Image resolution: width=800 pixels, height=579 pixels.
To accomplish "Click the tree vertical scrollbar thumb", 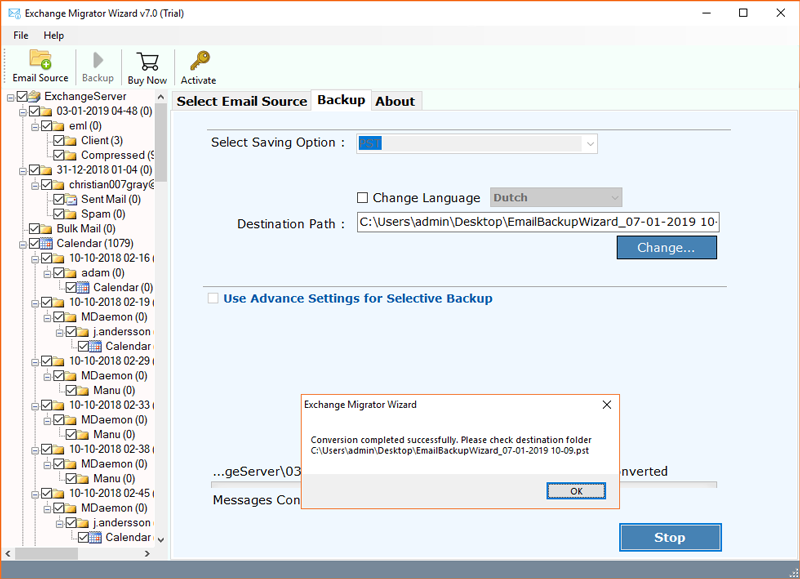I will [x=161, y=143].
